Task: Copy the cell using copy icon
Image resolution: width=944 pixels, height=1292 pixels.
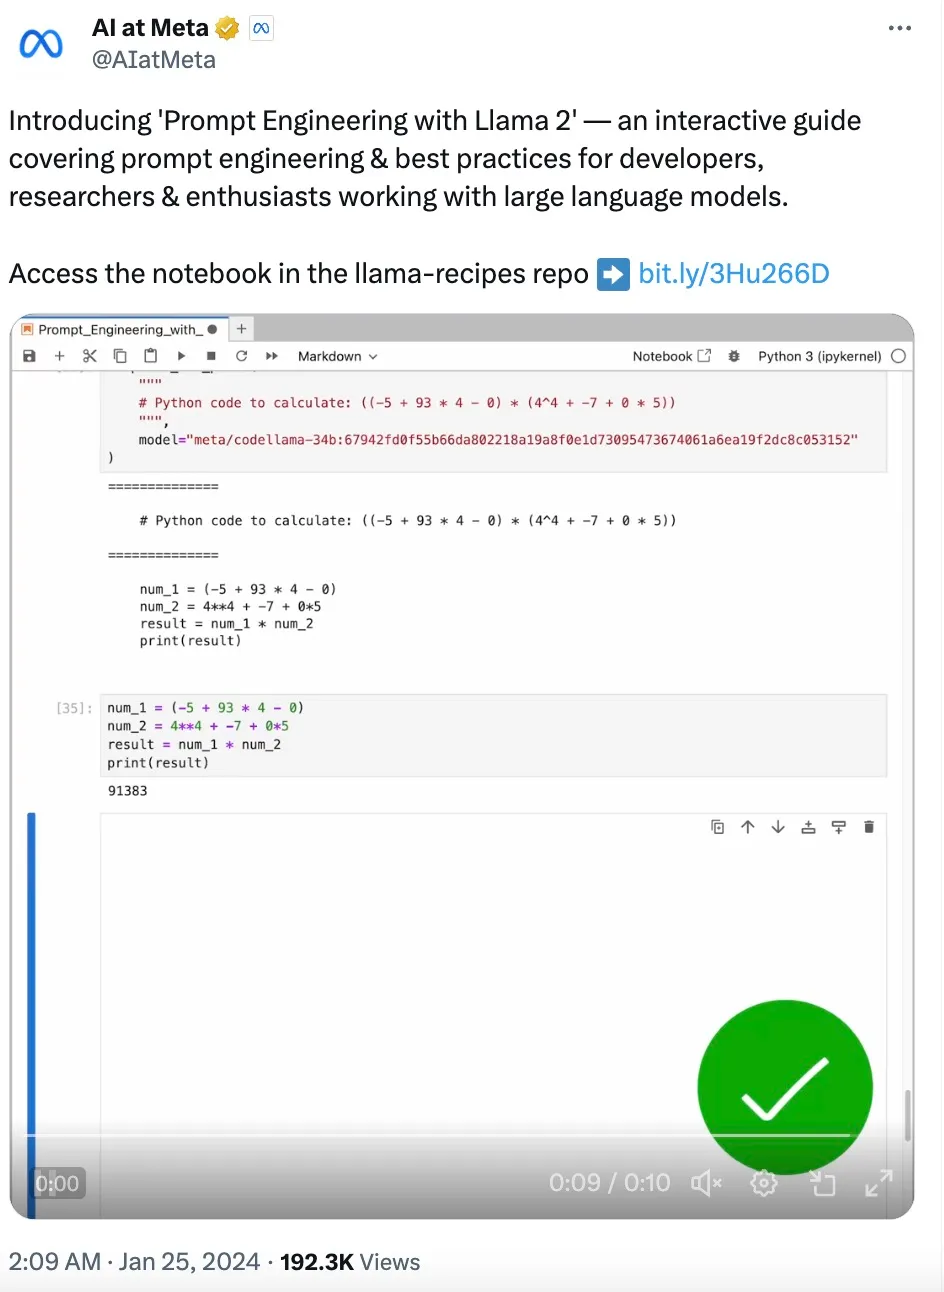Action: [x=120, y=356]
